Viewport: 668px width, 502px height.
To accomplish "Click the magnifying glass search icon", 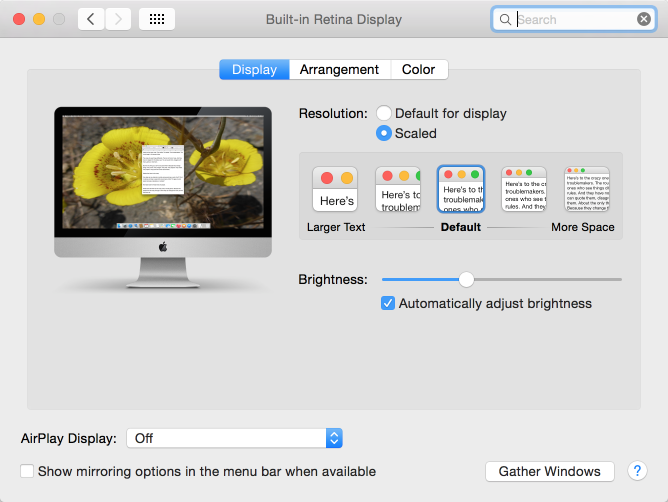I will coord(505,20).
